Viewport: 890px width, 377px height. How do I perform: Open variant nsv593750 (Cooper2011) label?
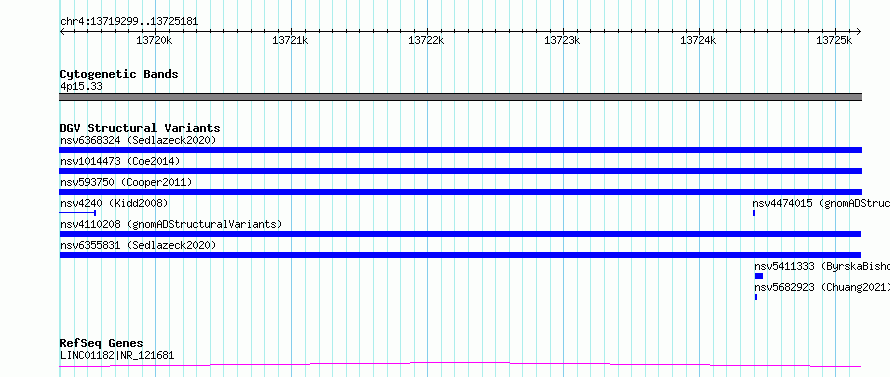pyautogui.click(x=126, y=182)
